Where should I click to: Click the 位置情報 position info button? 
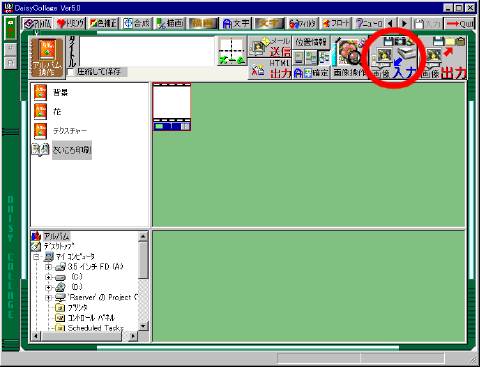(x=311, y=42)
